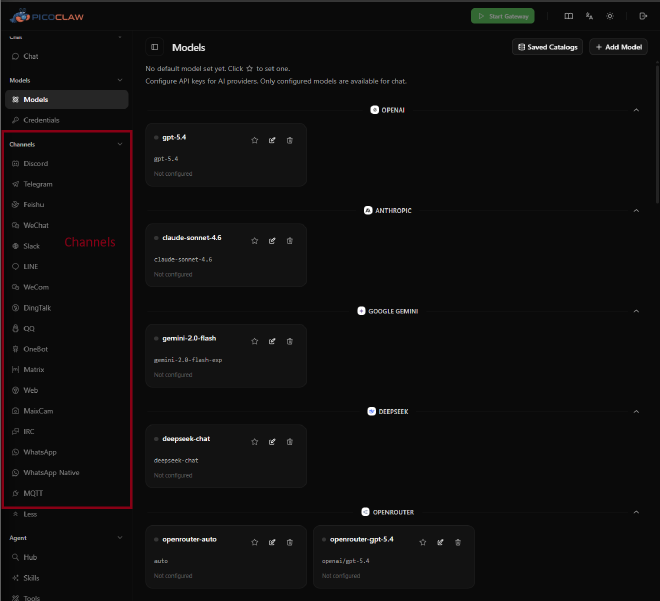
Task: Delete the openrouter-auto model
Action: click(290, 542)
